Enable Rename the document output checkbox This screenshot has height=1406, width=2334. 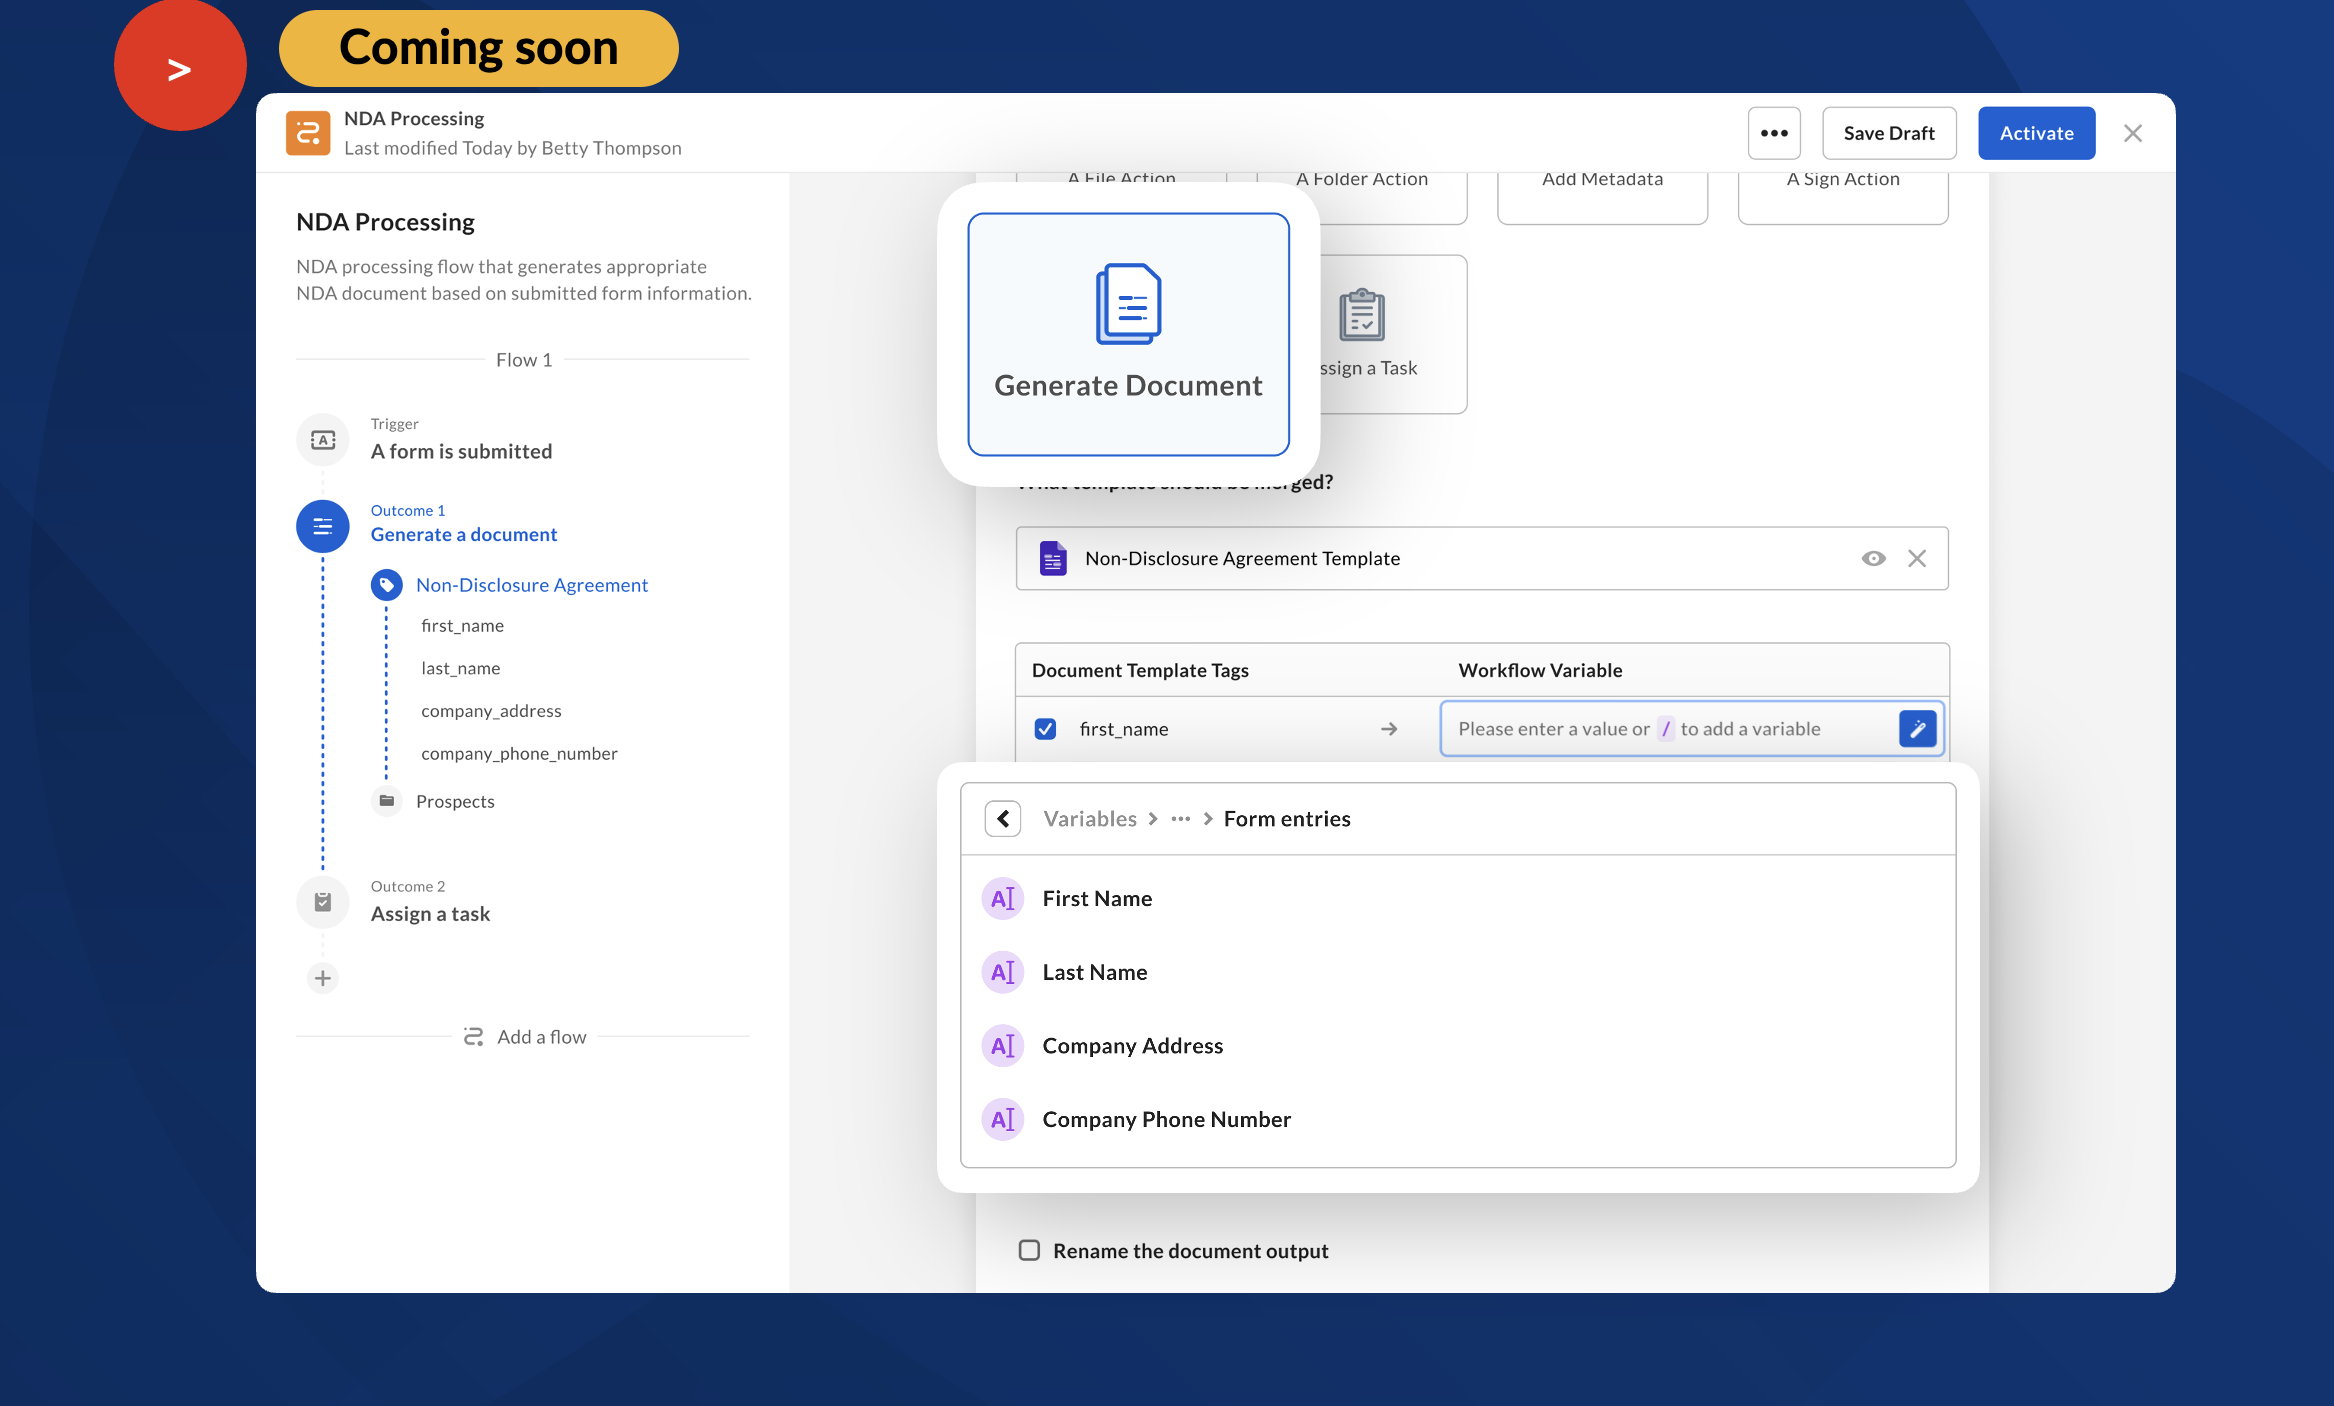(1029, 1250)
